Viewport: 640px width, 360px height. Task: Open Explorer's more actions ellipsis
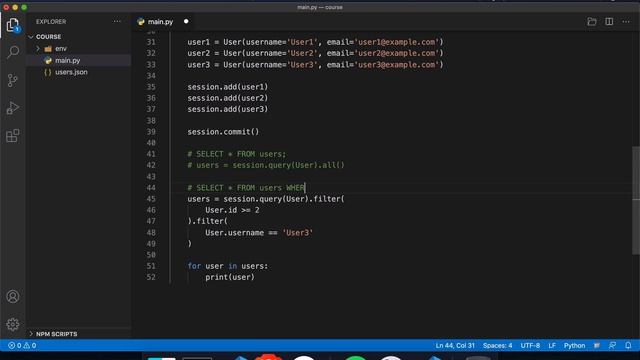point(117,22)
